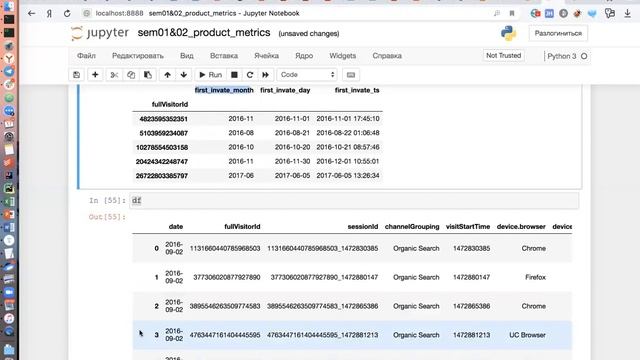The image size is (640, 360).
Task: Click the Out[55] output prompt
Action: [x=107, y=217]
